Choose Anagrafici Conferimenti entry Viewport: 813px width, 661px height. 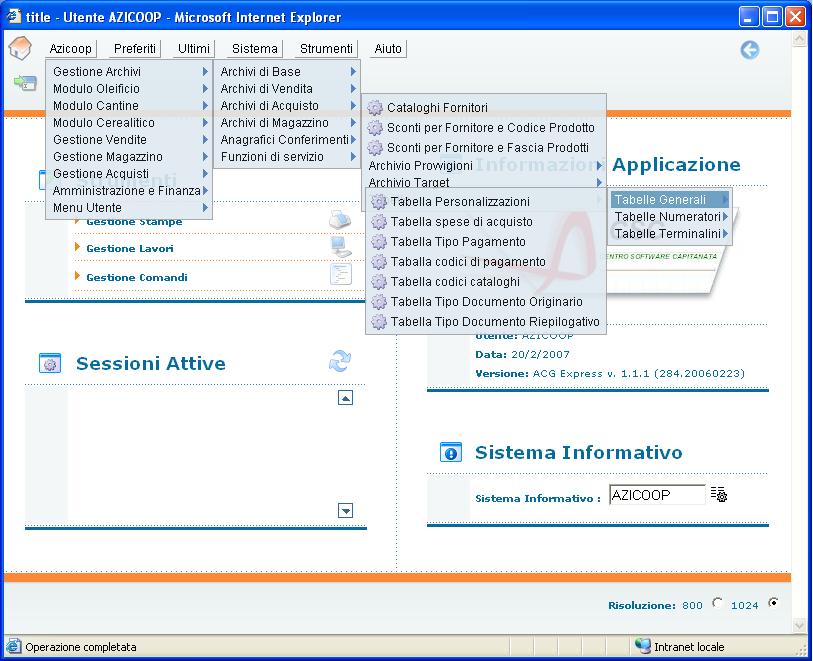pyautogui.click(x=287, y=139)
